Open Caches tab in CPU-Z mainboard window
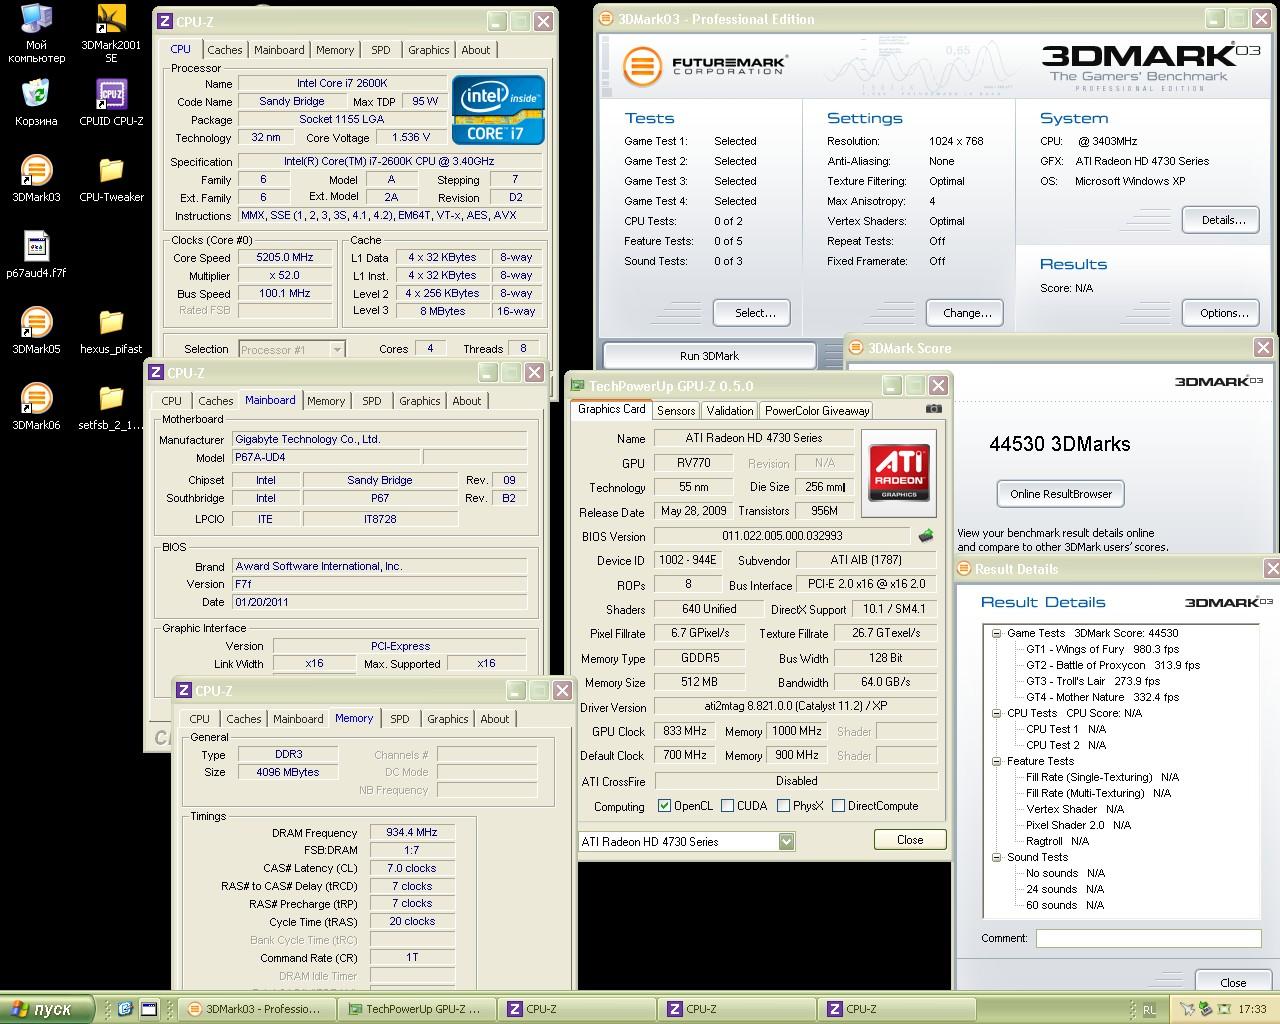1280x1024 pixels. tap(215, 401)
